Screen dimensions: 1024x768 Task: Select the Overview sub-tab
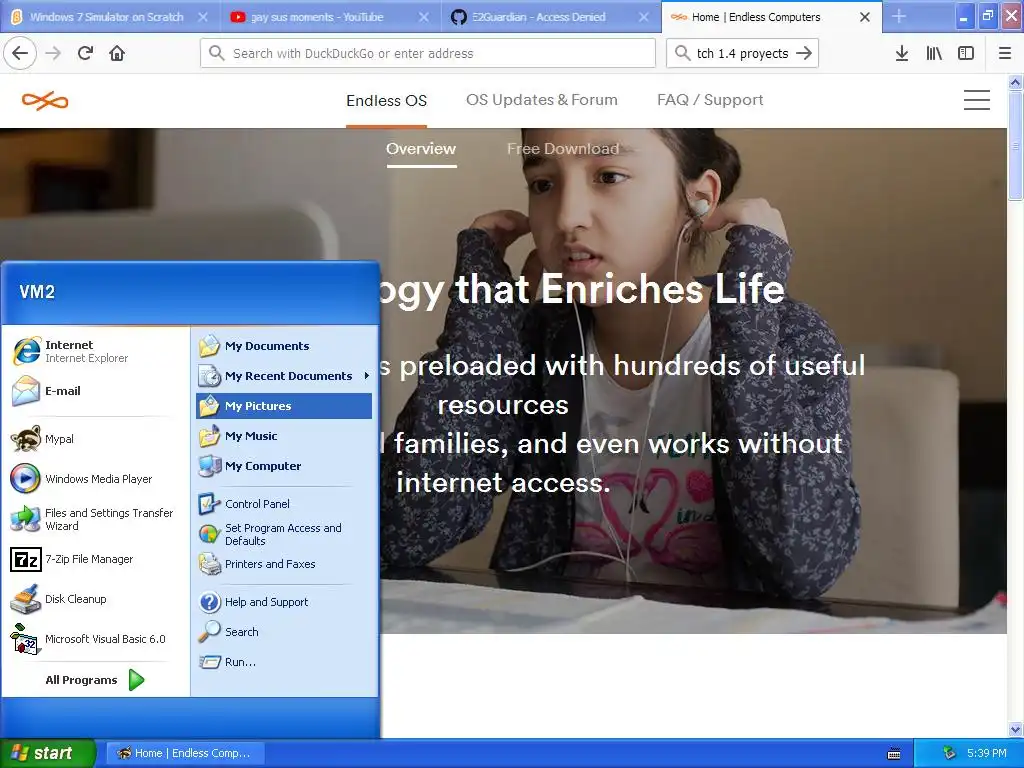click(421, 149)
